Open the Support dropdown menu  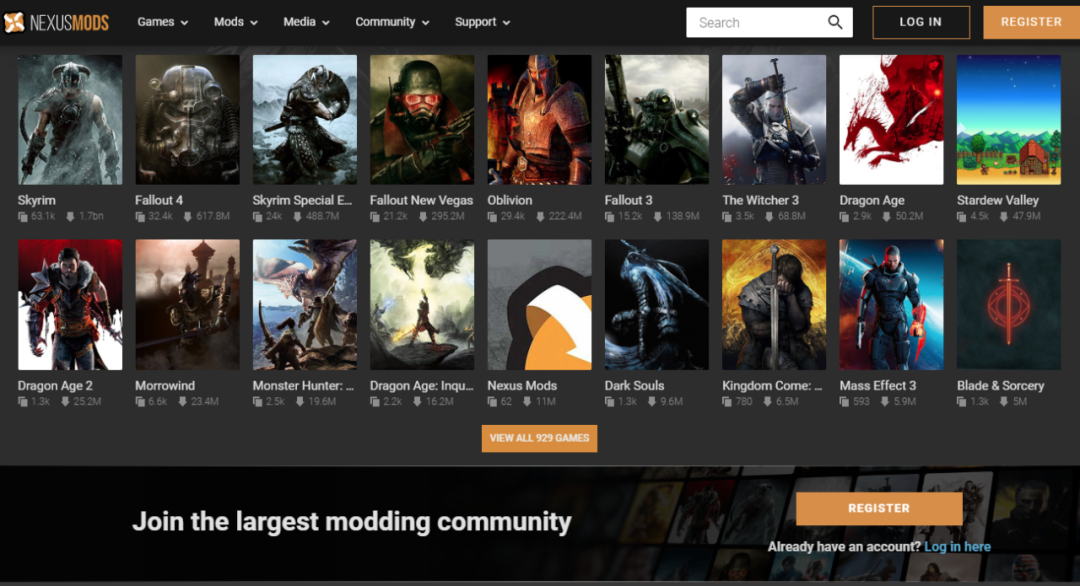(482, 22)
